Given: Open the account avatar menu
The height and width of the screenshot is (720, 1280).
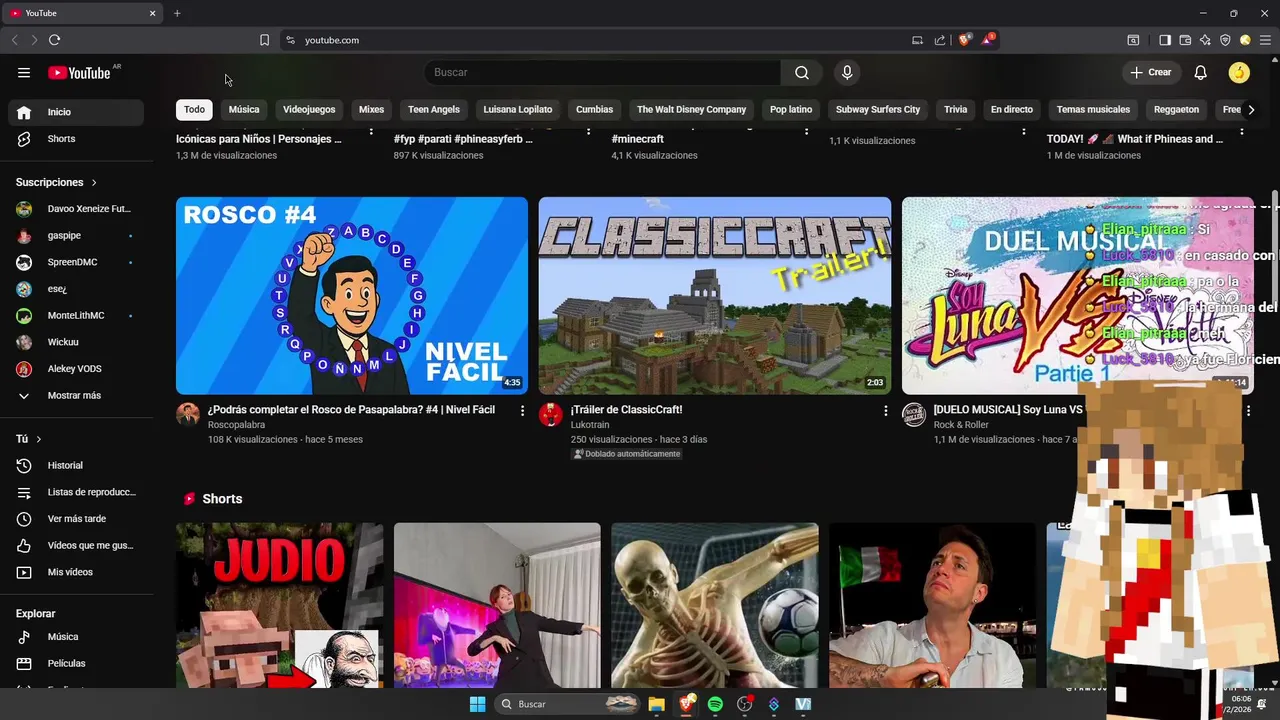Looking at the screenshot, I should [1239, 72].
